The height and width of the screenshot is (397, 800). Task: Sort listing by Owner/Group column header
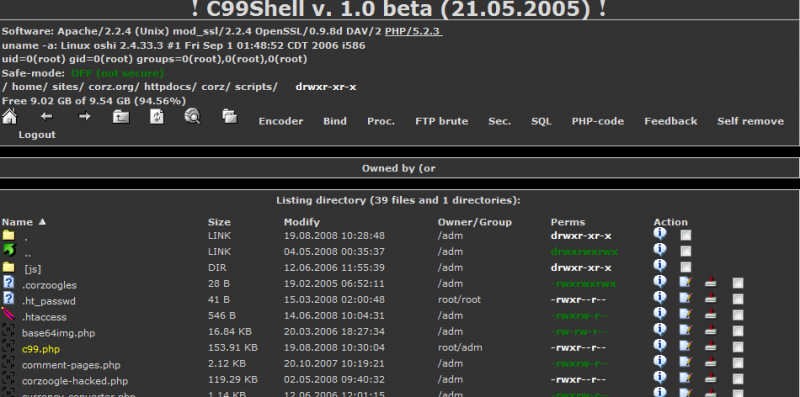pos(474,222)
